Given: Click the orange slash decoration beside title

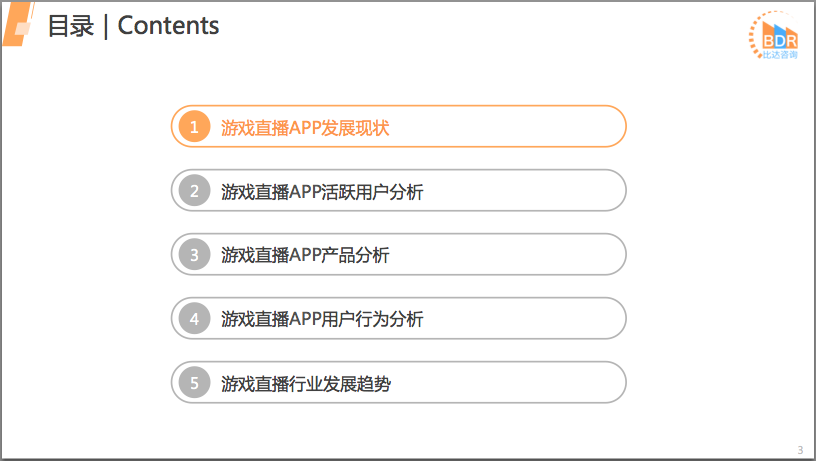Looking at the screenshot, I should tap(21, 25).
